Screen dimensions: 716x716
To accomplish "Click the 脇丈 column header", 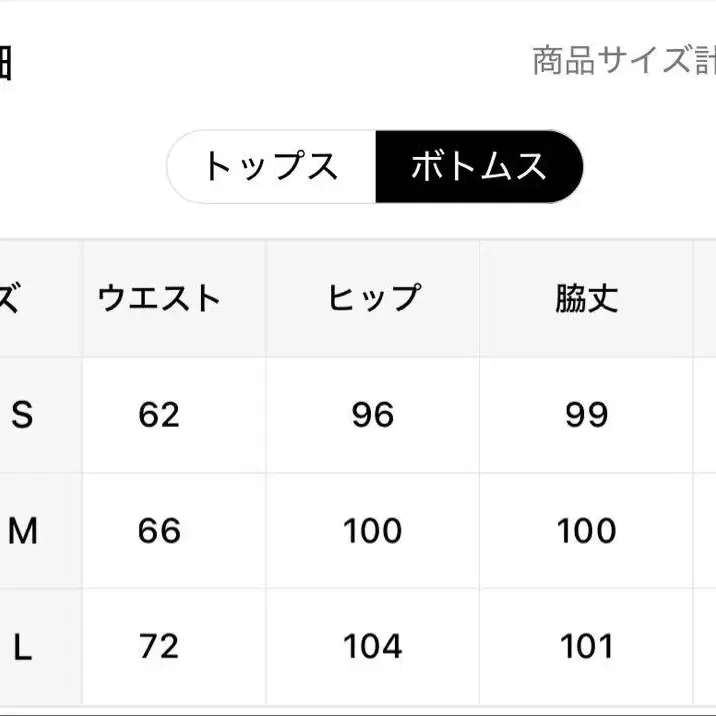I will [586, 298].
